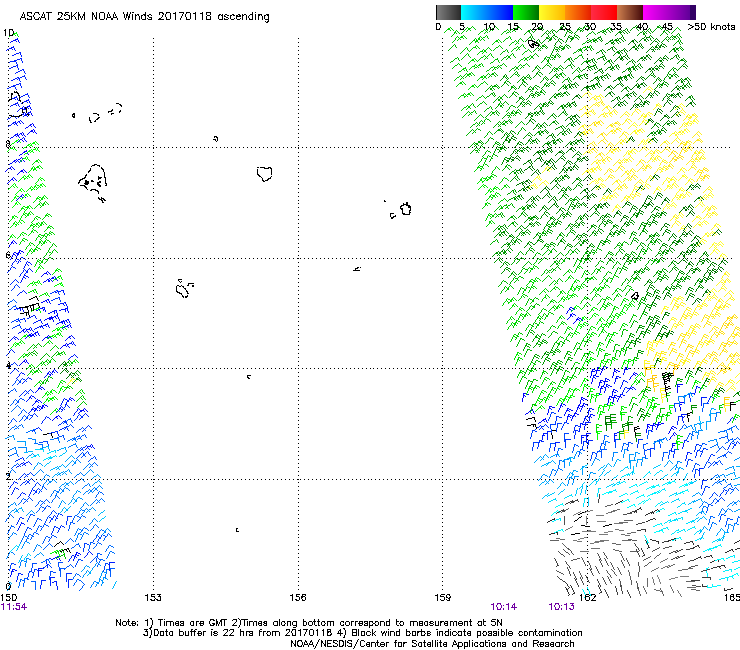Select the magenta 40-45 knots legend swatch

point(656,12)
